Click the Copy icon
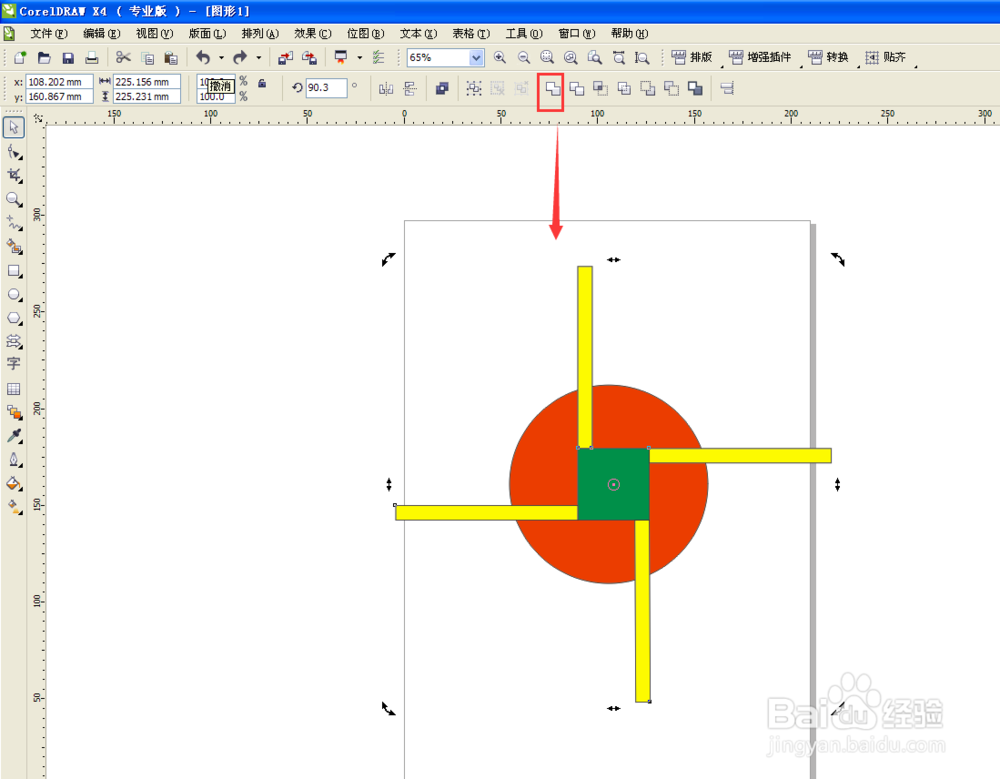This screenshot has height=779, width=1000. [x=147, y=58]
